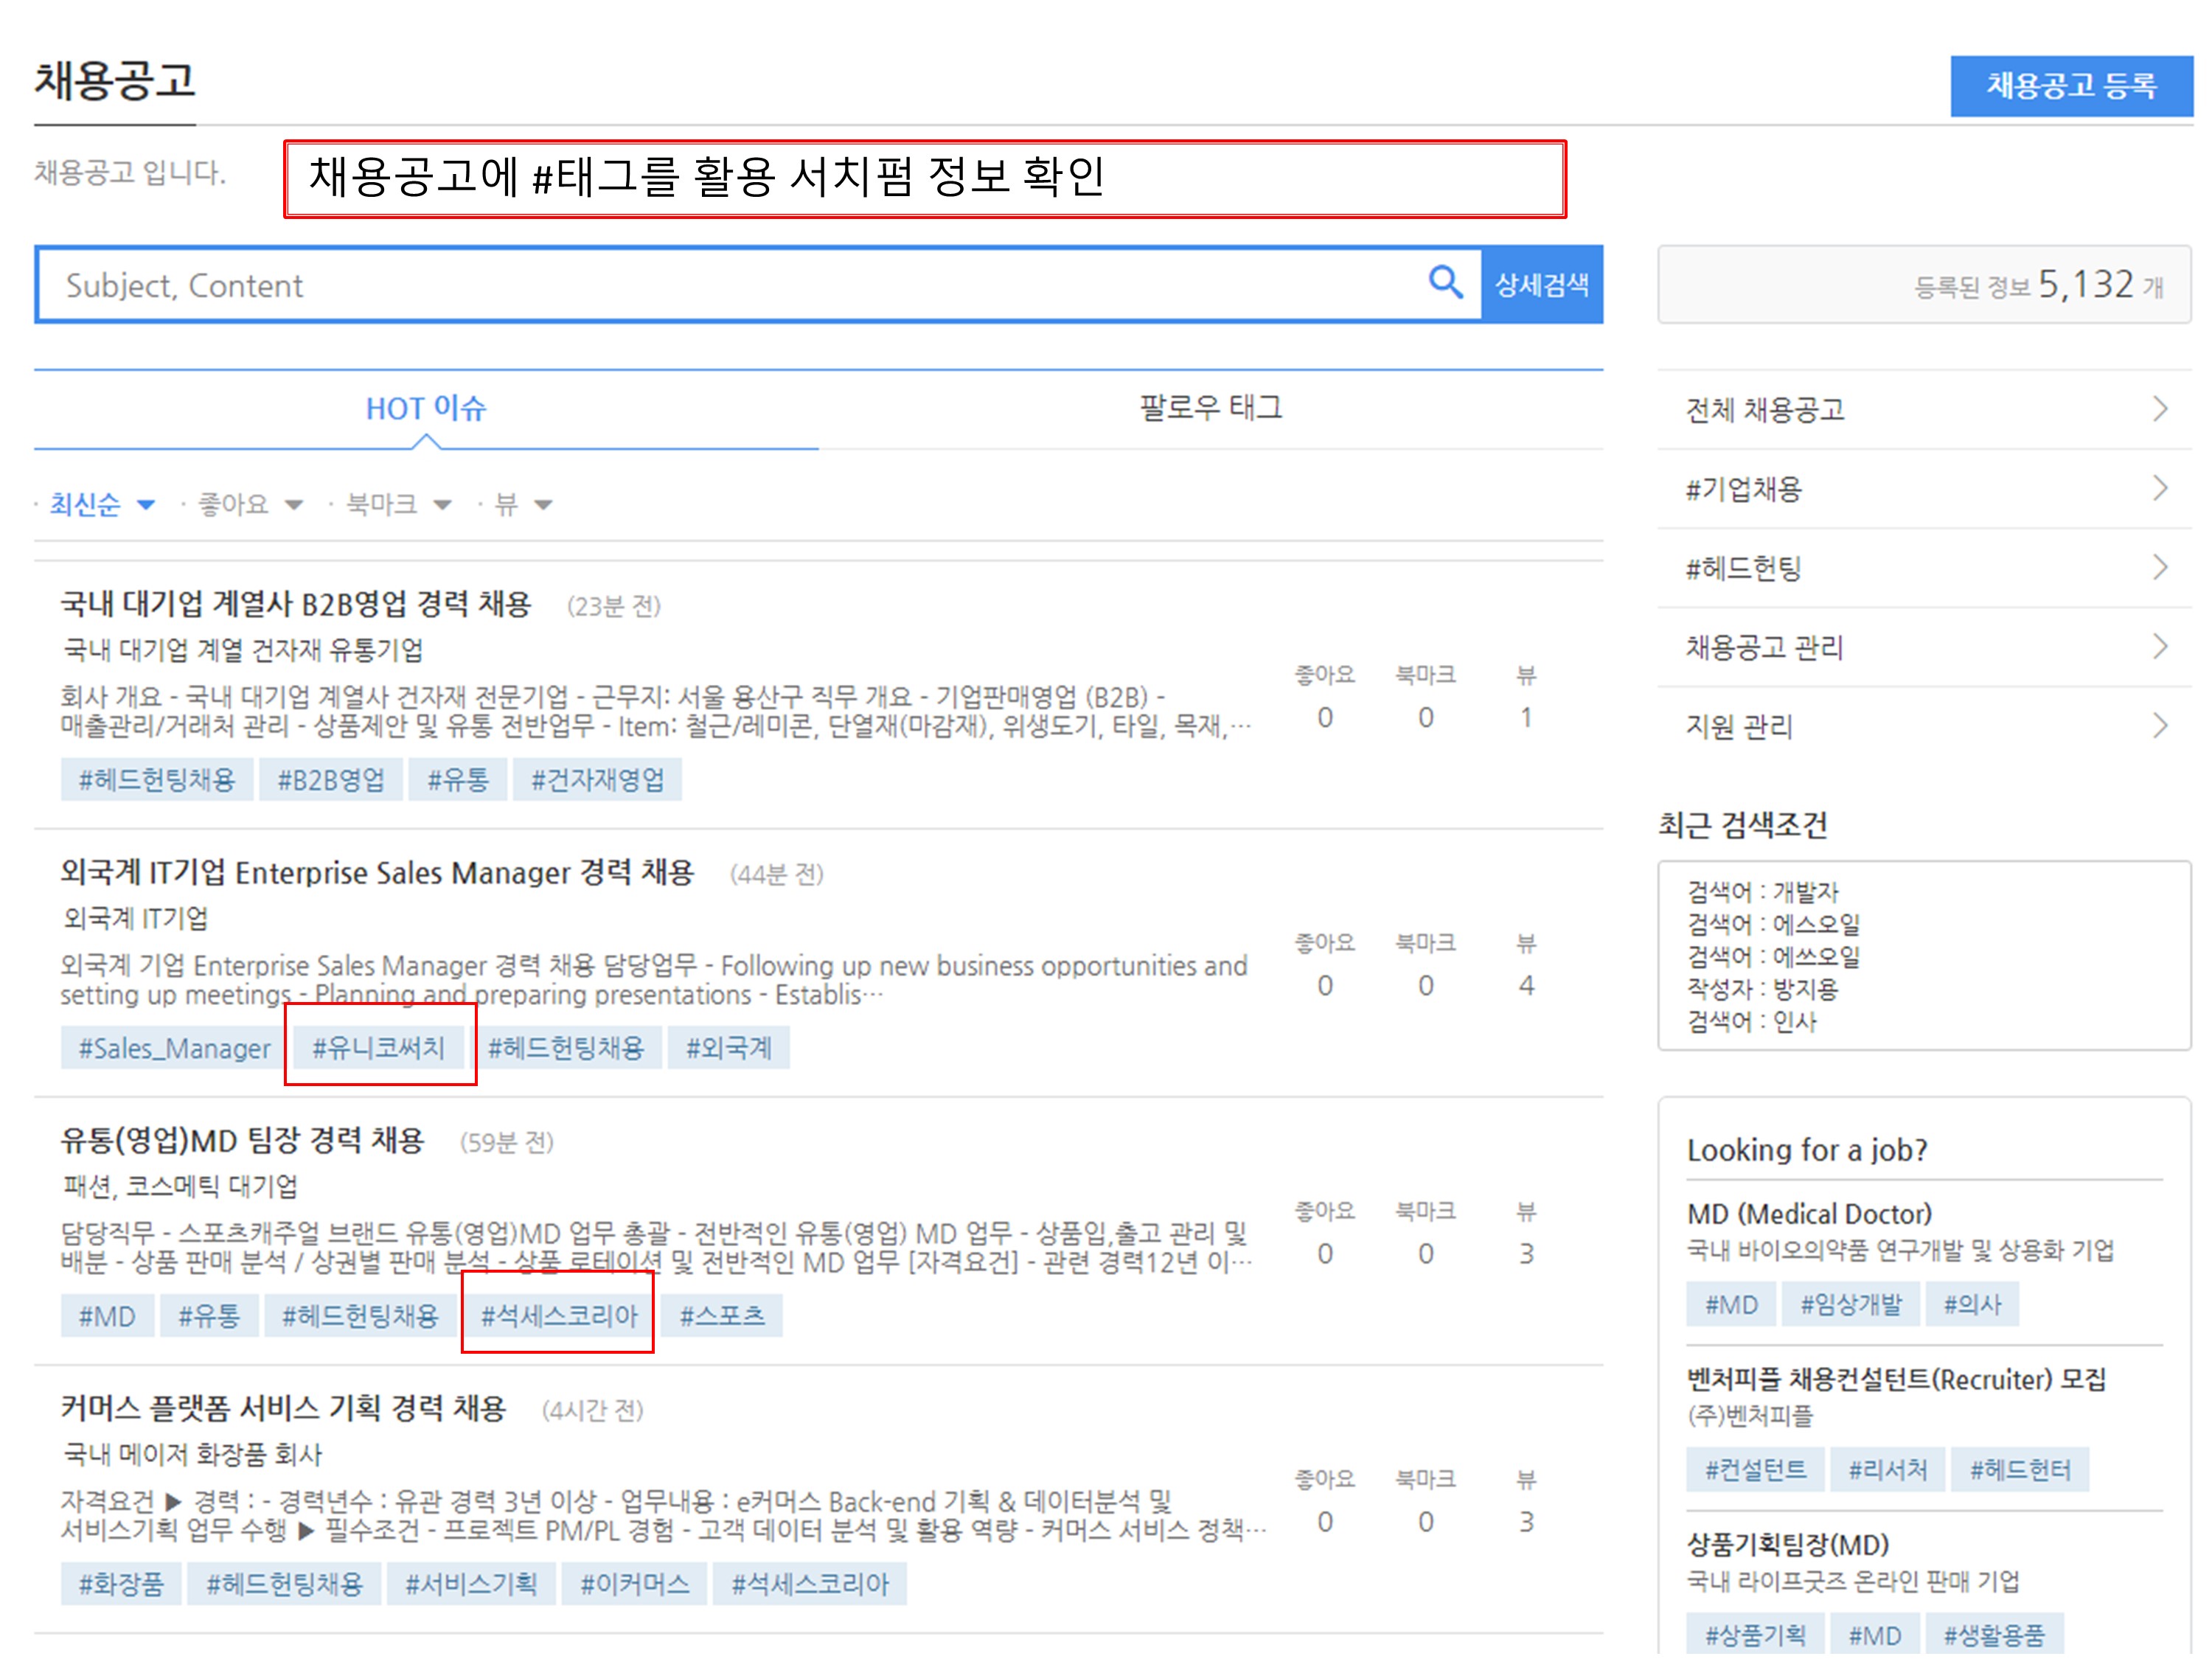Open 상세검색 advanced search

coord(1541,285)
